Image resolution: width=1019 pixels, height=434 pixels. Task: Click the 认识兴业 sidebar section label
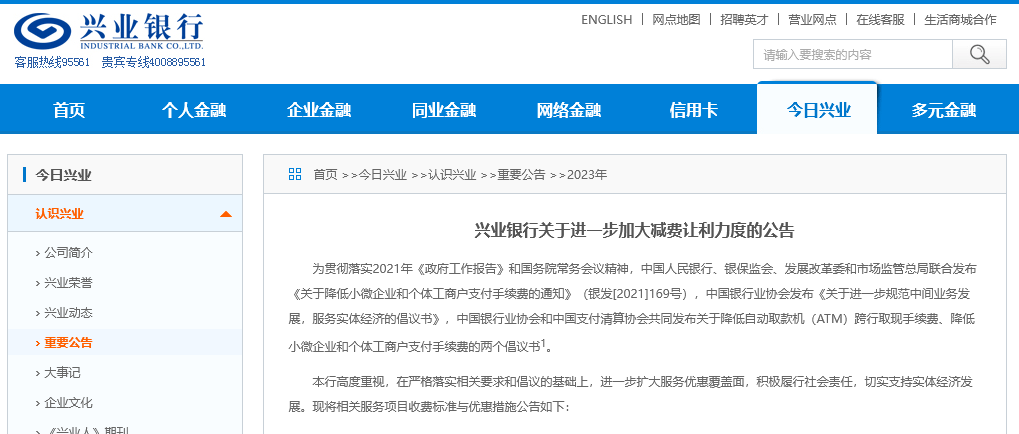pyautogui.click(x=59, y=214)
